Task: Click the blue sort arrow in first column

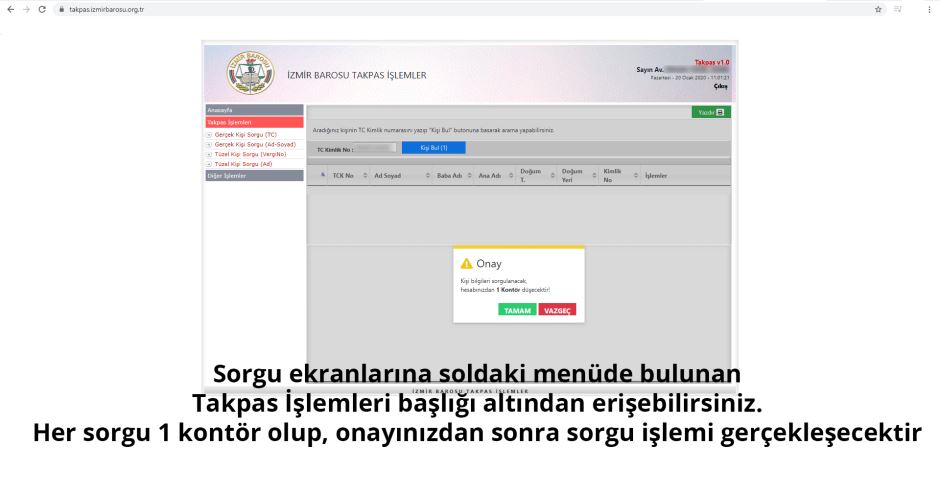Action: pyautogui.click(x=323, y=175)
